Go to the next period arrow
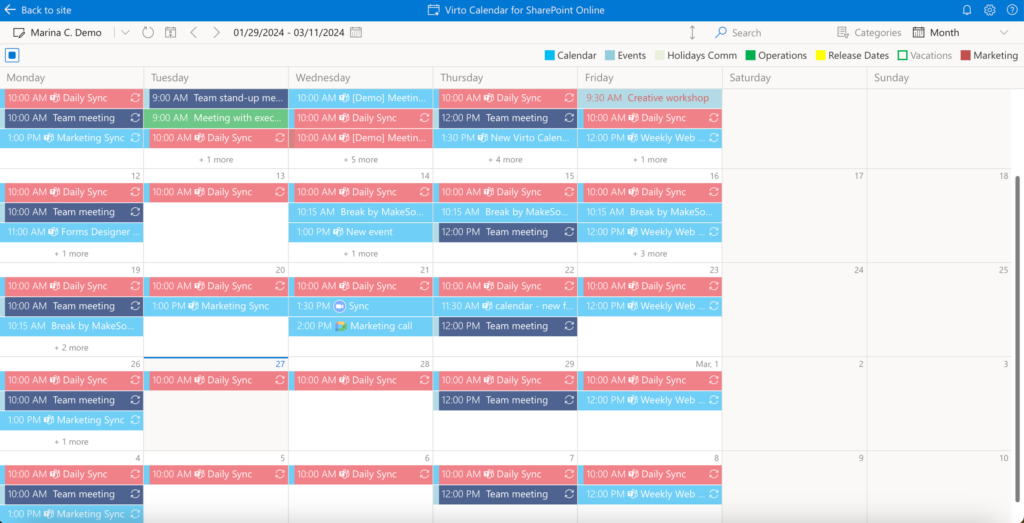This screenshot has height=523, width=1024. pos(217,33)
